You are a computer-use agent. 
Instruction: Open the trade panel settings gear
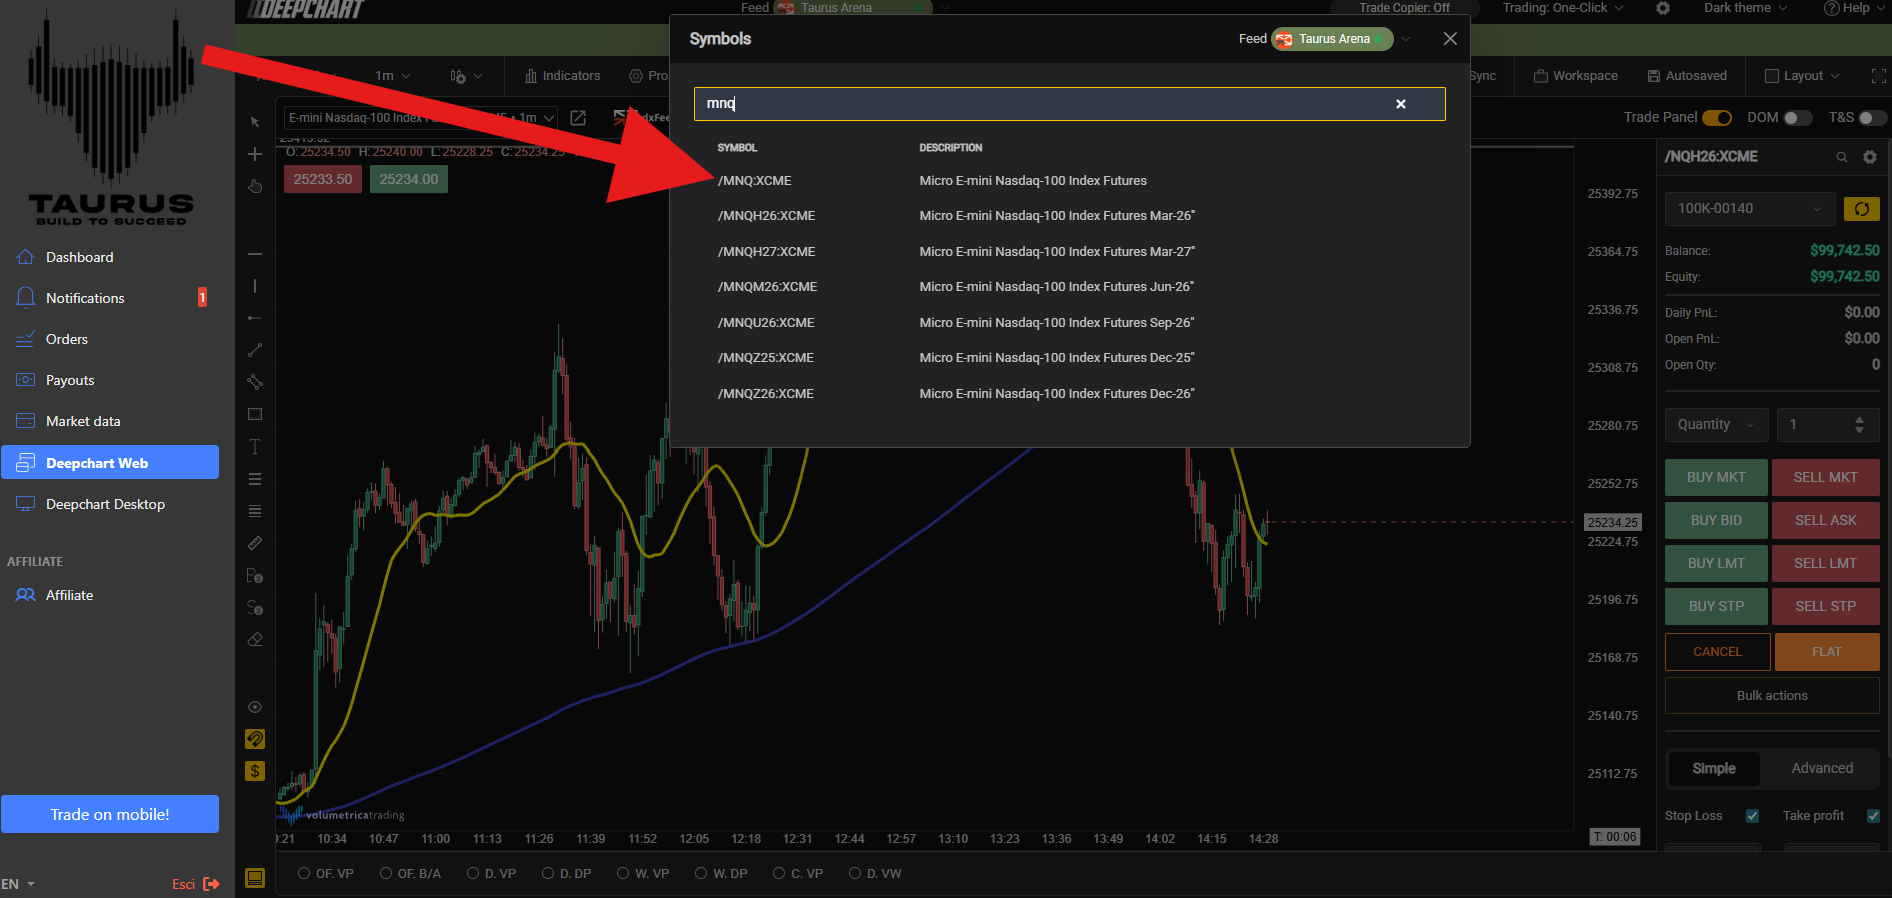point(1870,157)
